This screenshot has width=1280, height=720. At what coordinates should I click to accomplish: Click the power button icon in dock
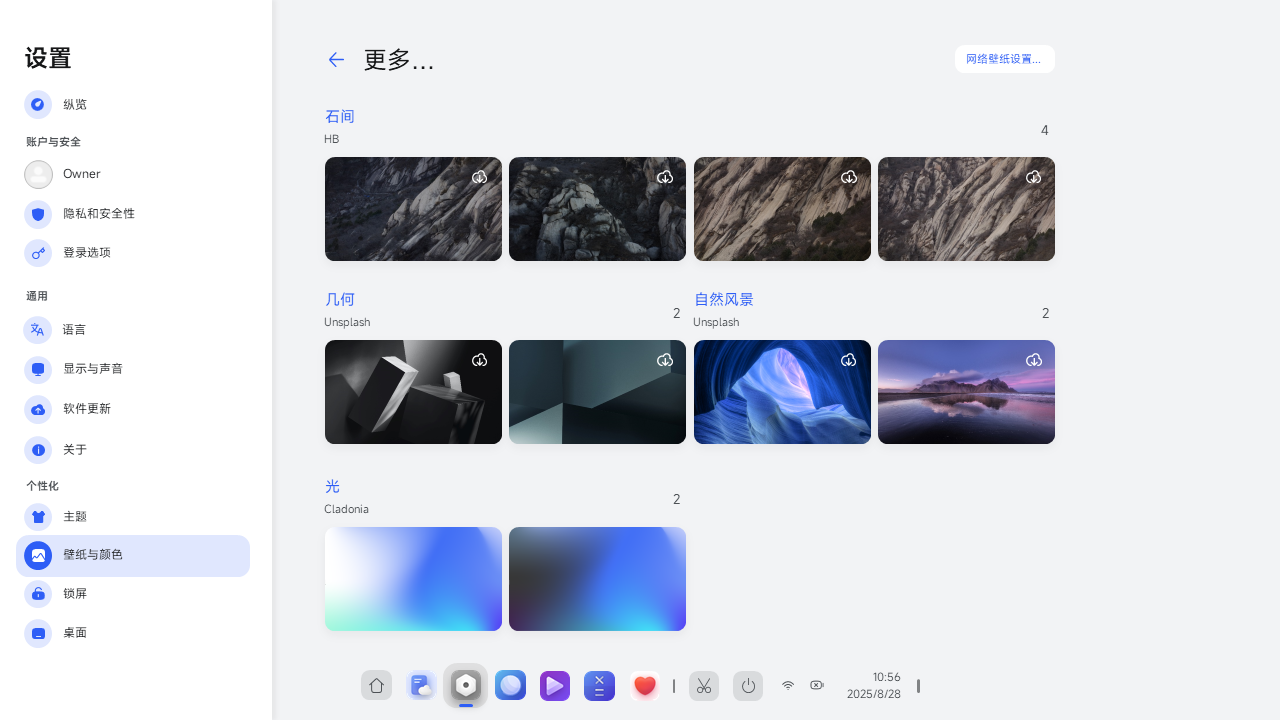pyautogui.click(x=748, y=686)
